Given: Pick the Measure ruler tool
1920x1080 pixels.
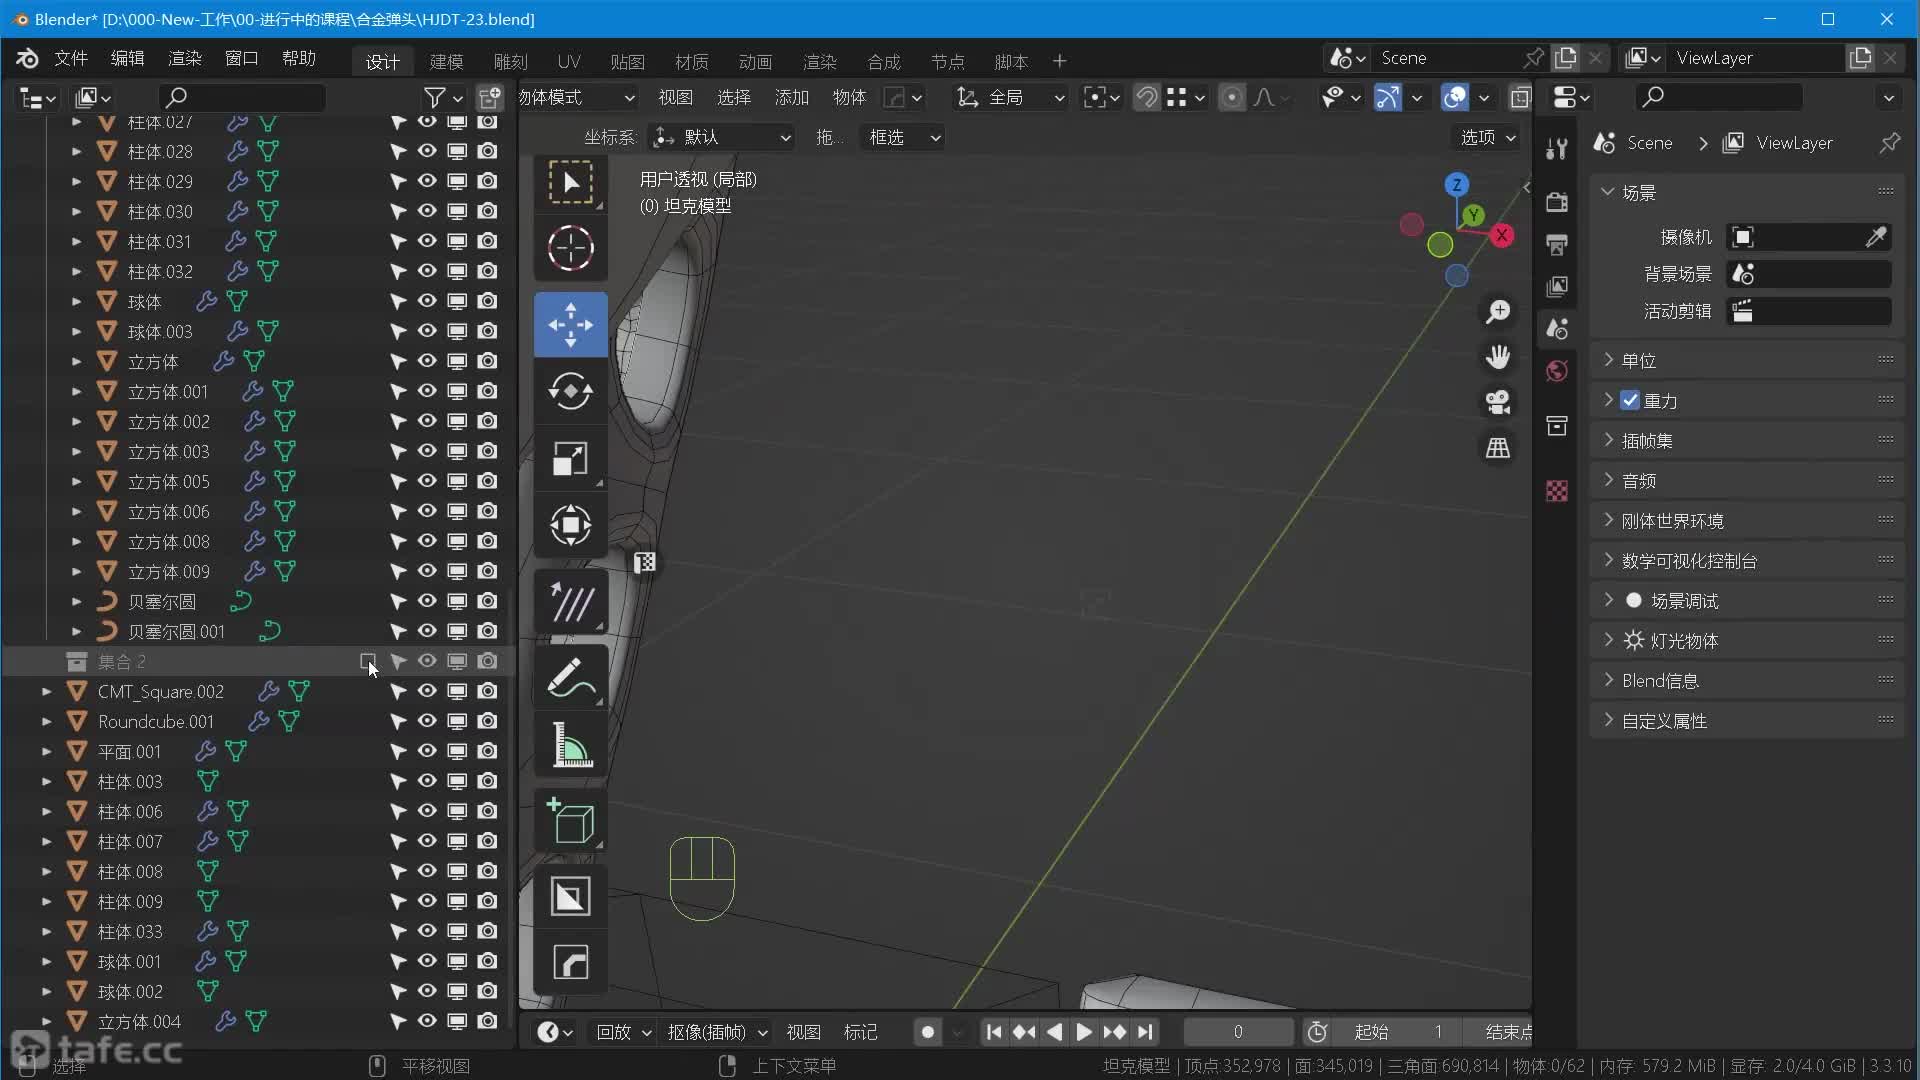Looking at the screenshot, I should (x=570, y=745).
